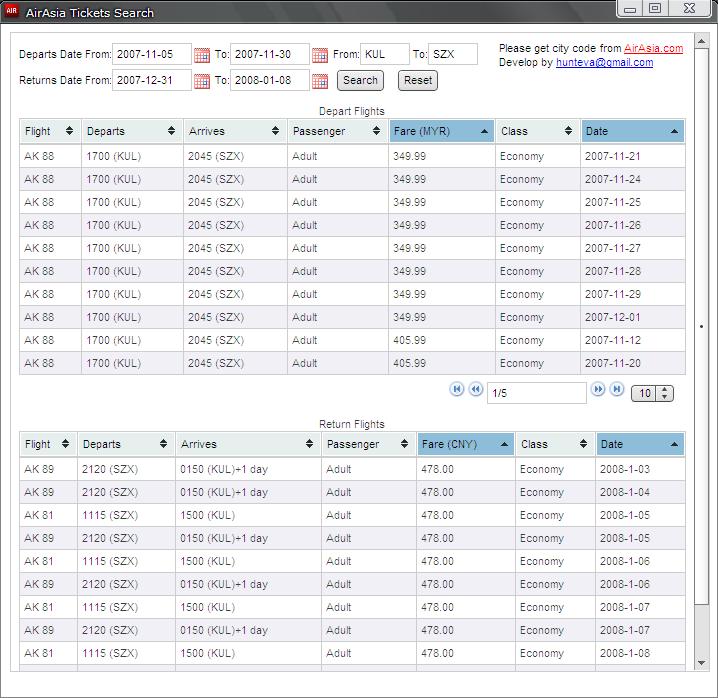Click 2045 (SZX) in 2007-11-28 row
718x698 pixels.
[x=216, y=271]
